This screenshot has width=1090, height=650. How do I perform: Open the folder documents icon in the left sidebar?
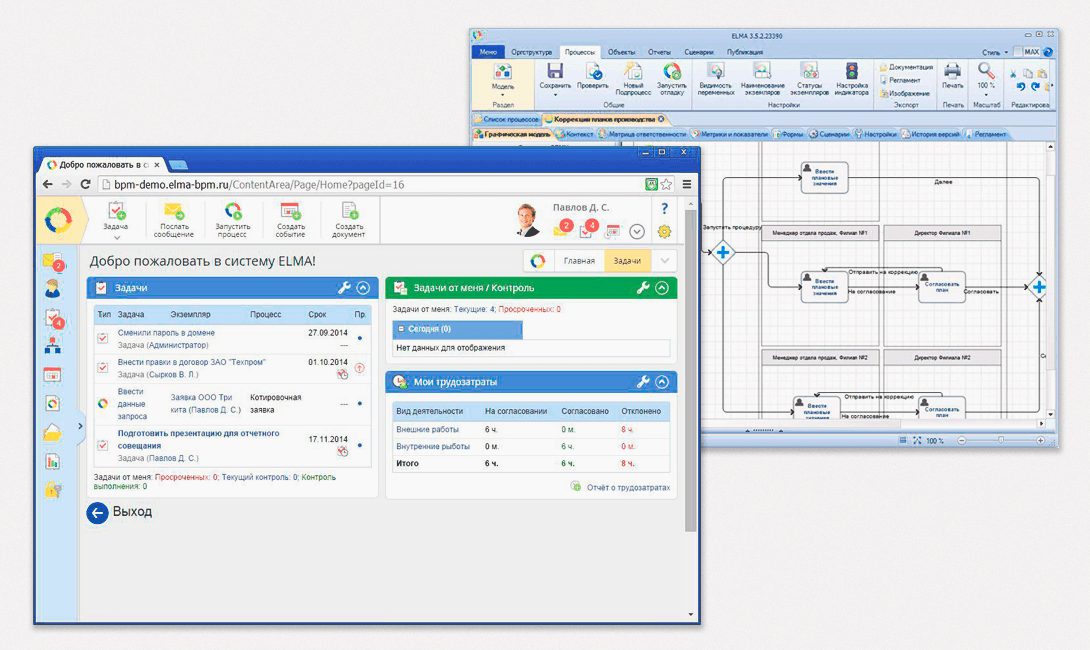pos(53,433)
